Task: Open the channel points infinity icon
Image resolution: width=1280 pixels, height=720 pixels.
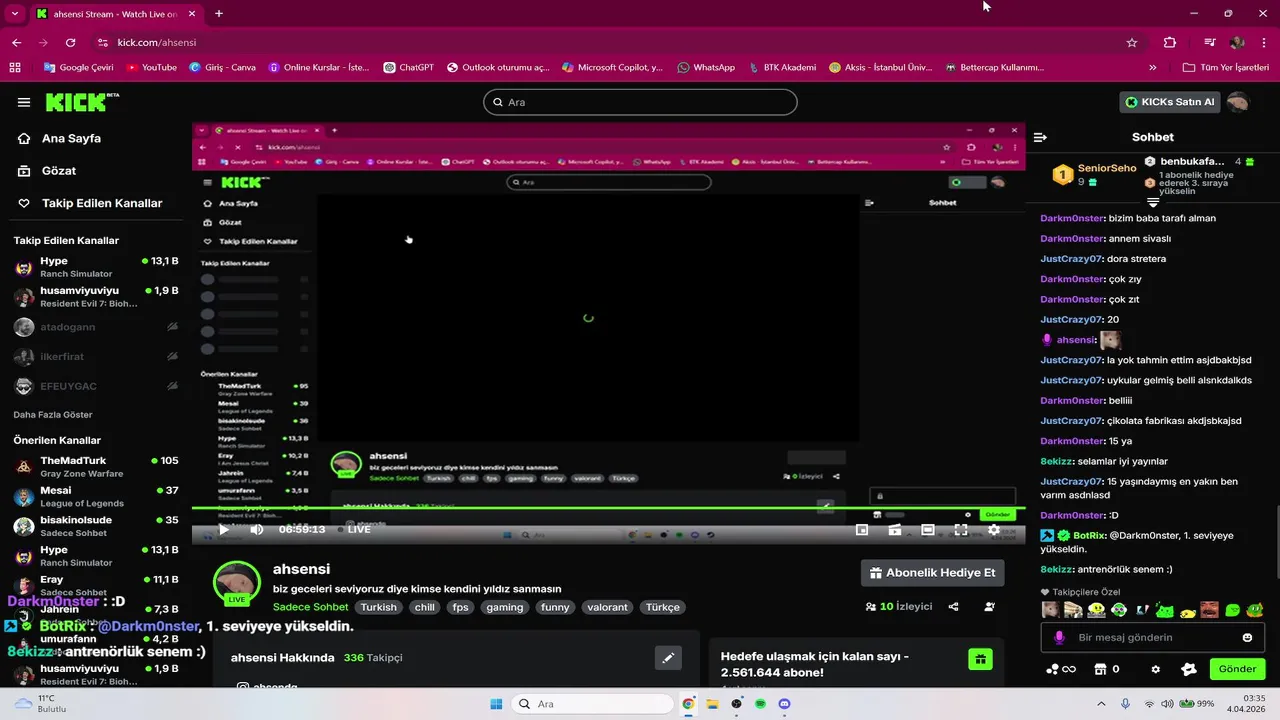Action: pyautogui.click(x=1061, y=669)
